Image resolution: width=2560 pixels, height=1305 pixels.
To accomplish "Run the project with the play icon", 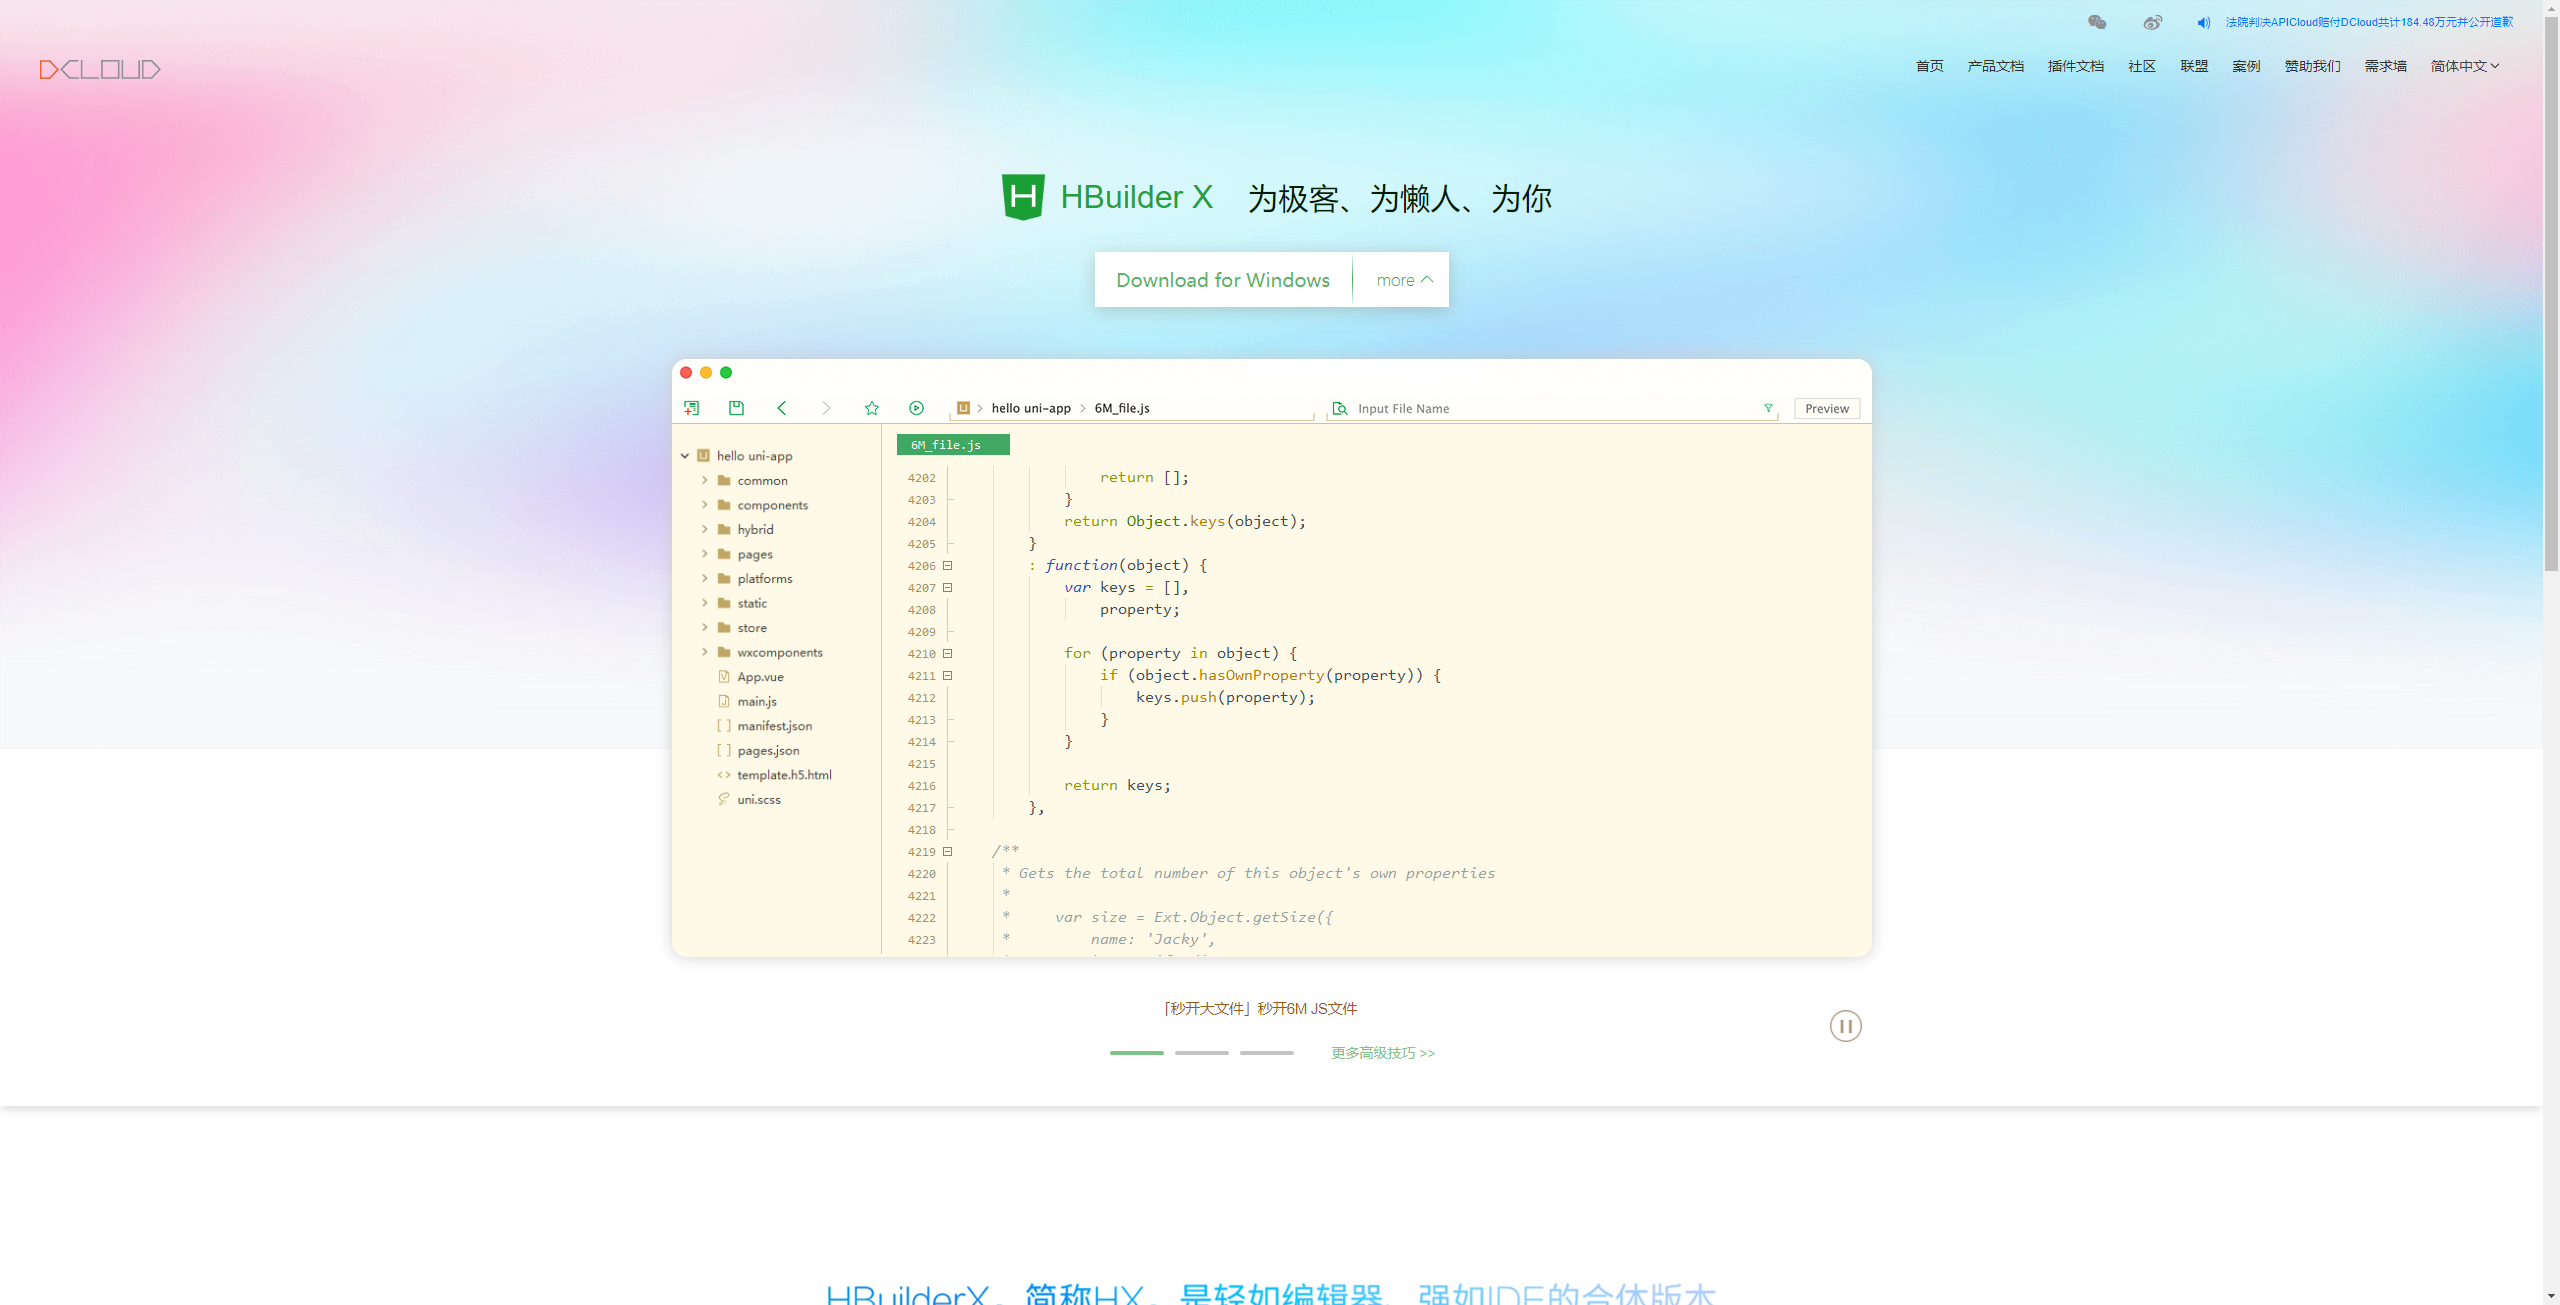I will (916, 408).
